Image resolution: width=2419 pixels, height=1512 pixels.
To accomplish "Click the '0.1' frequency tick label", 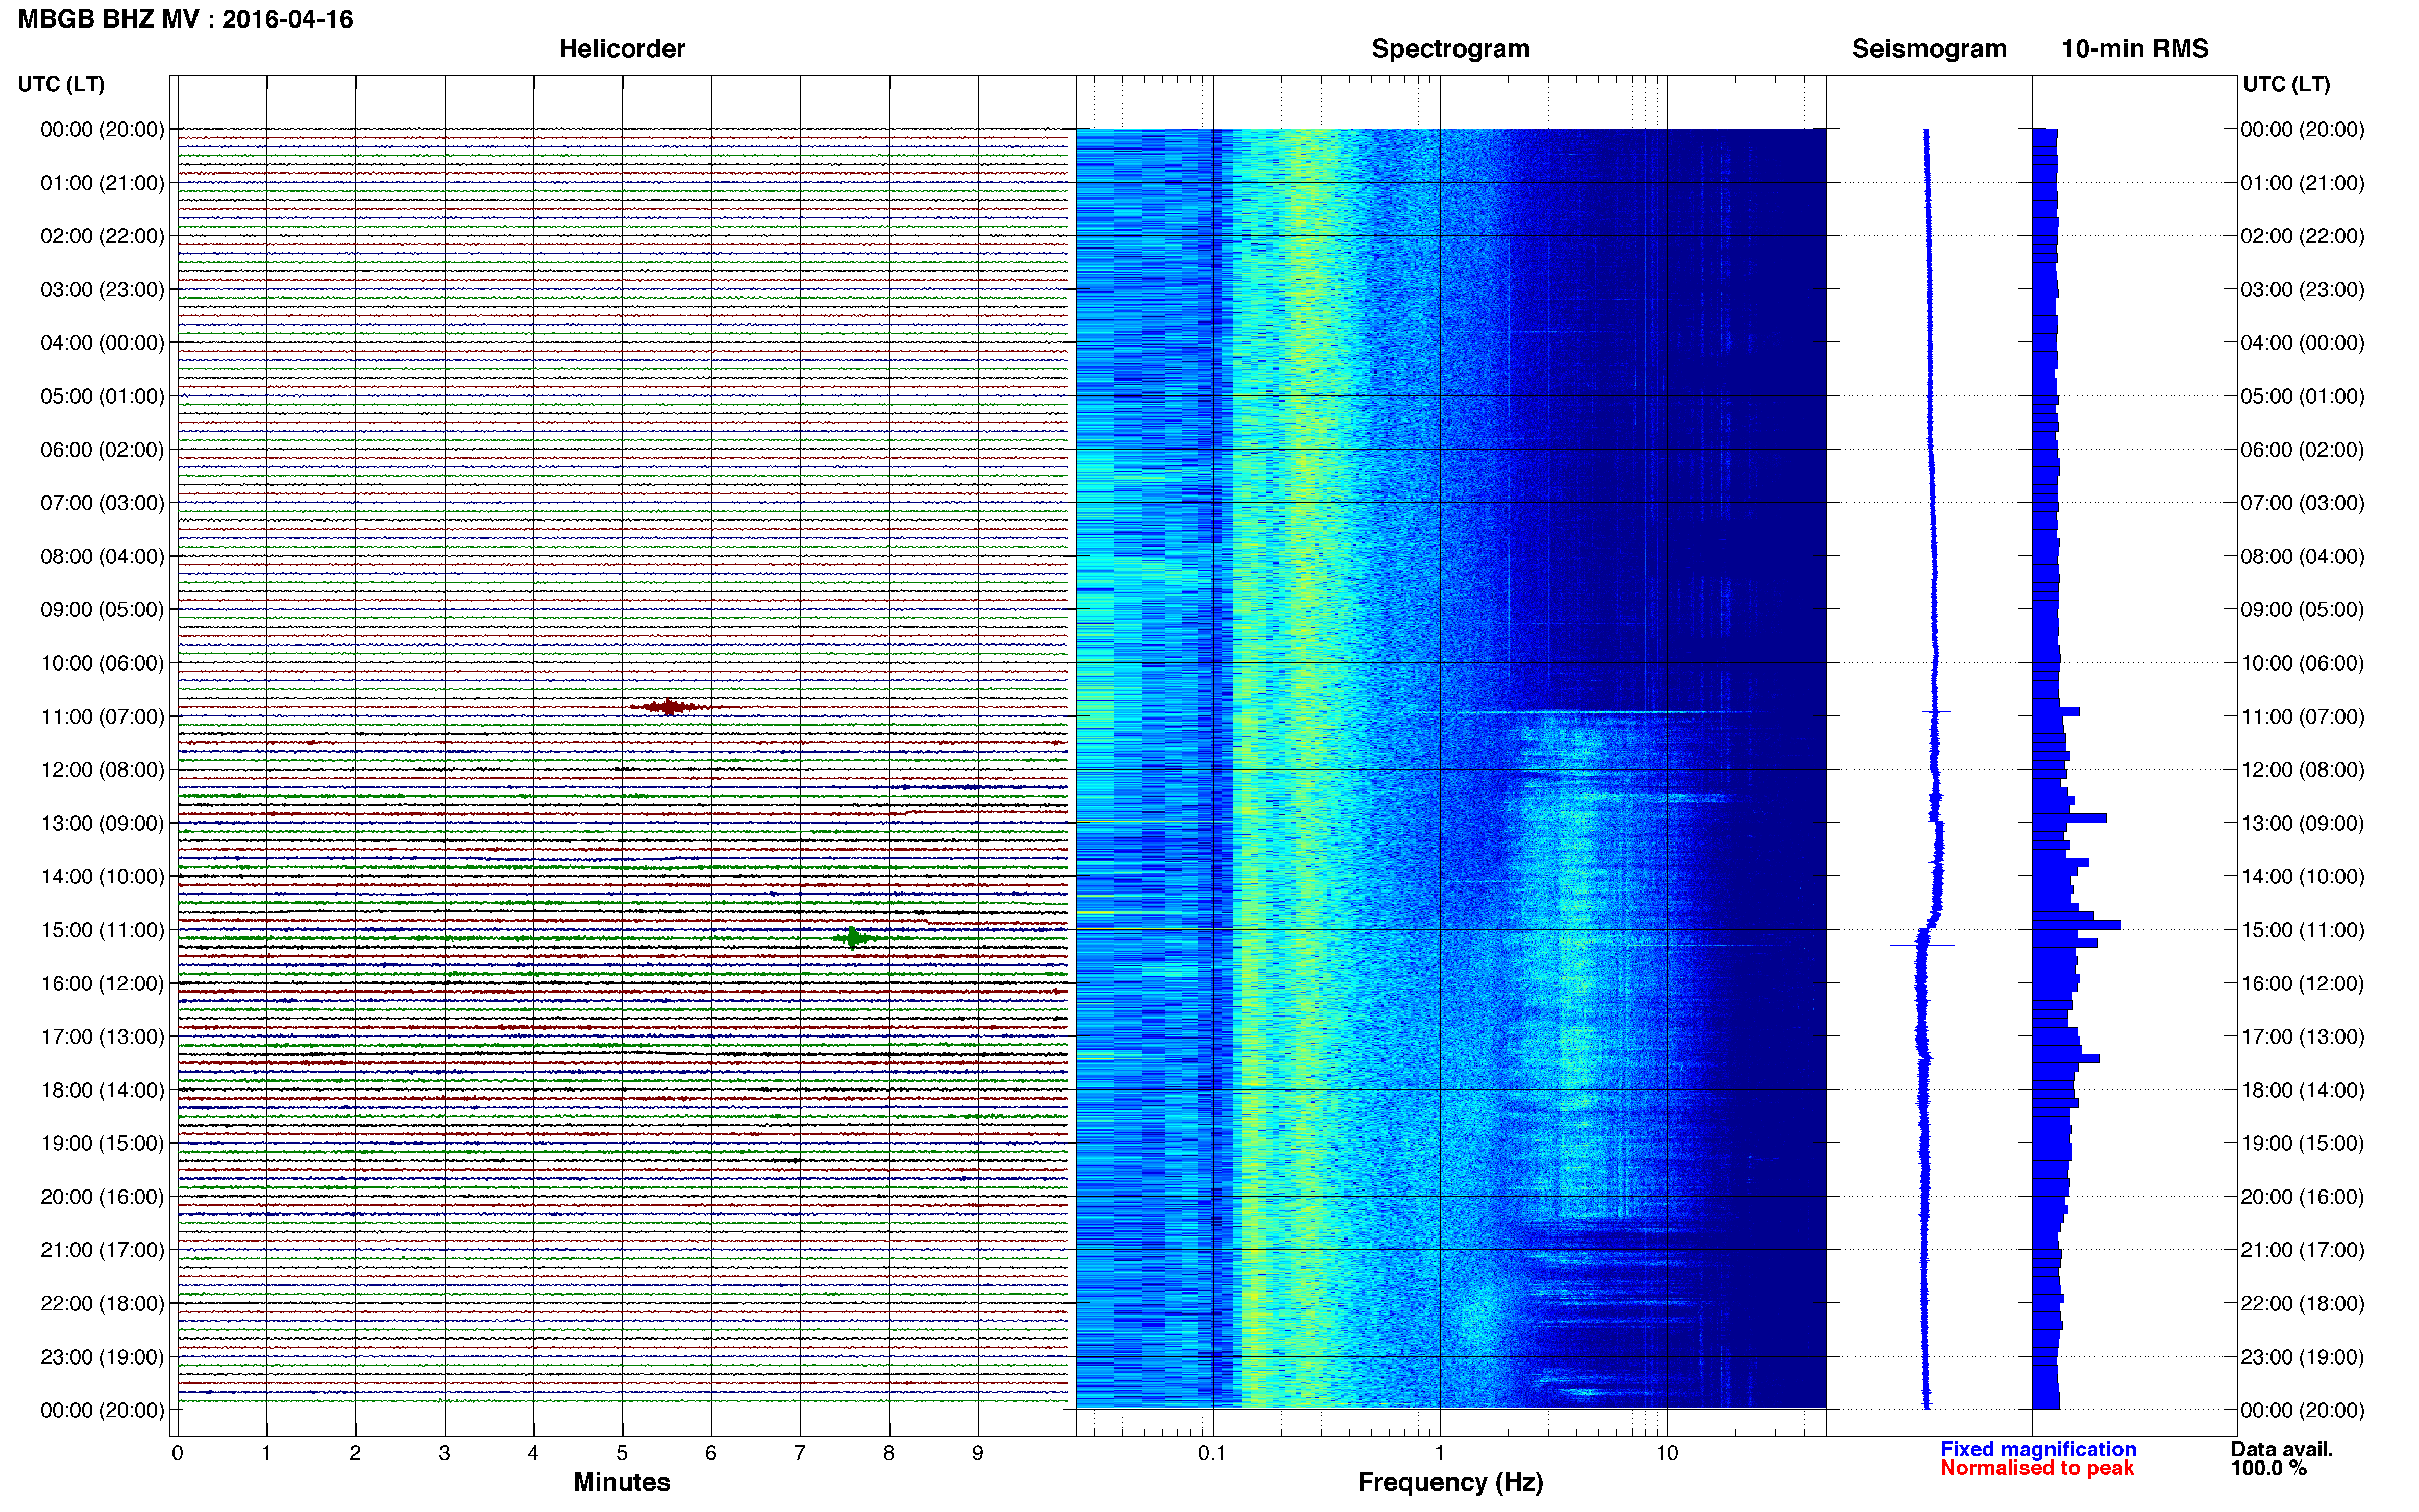I will tap(1212, 1453).
